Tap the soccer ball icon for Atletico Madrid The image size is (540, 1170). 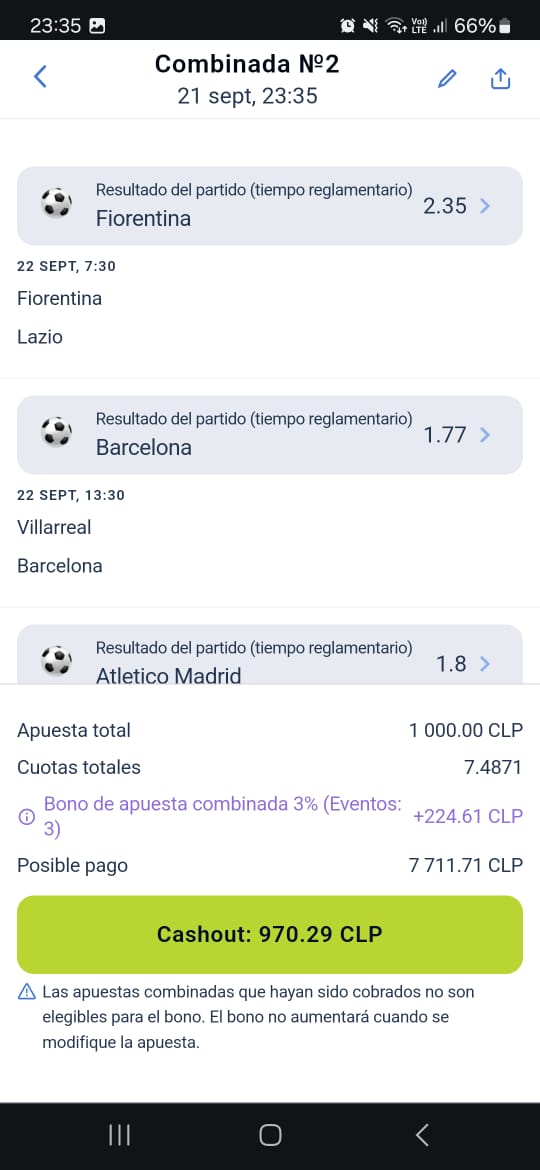coord(56,660)
